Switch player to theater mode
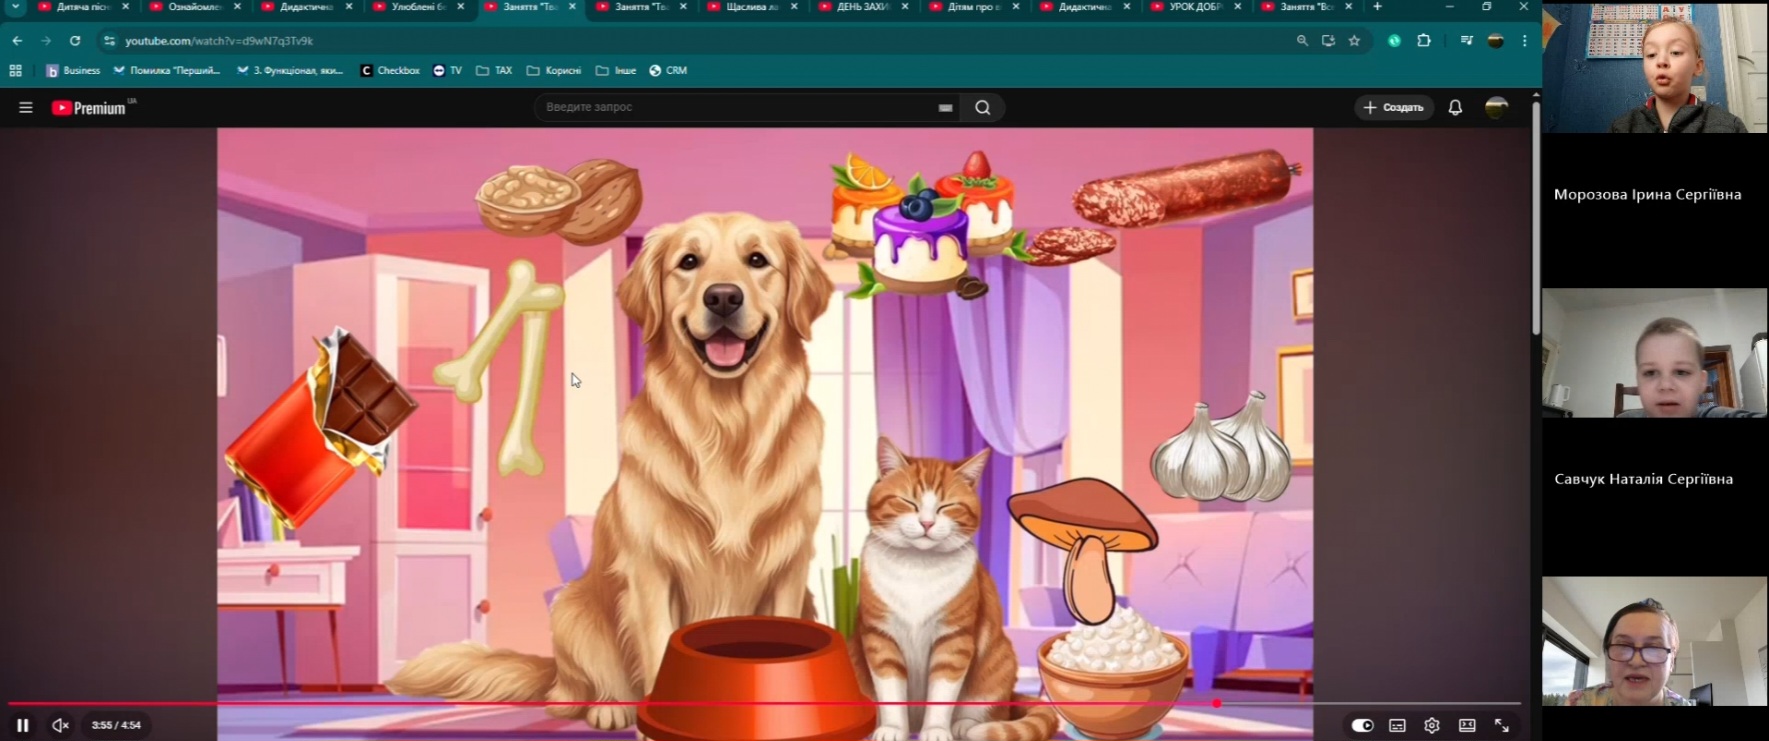 (x=1467, y=725)
